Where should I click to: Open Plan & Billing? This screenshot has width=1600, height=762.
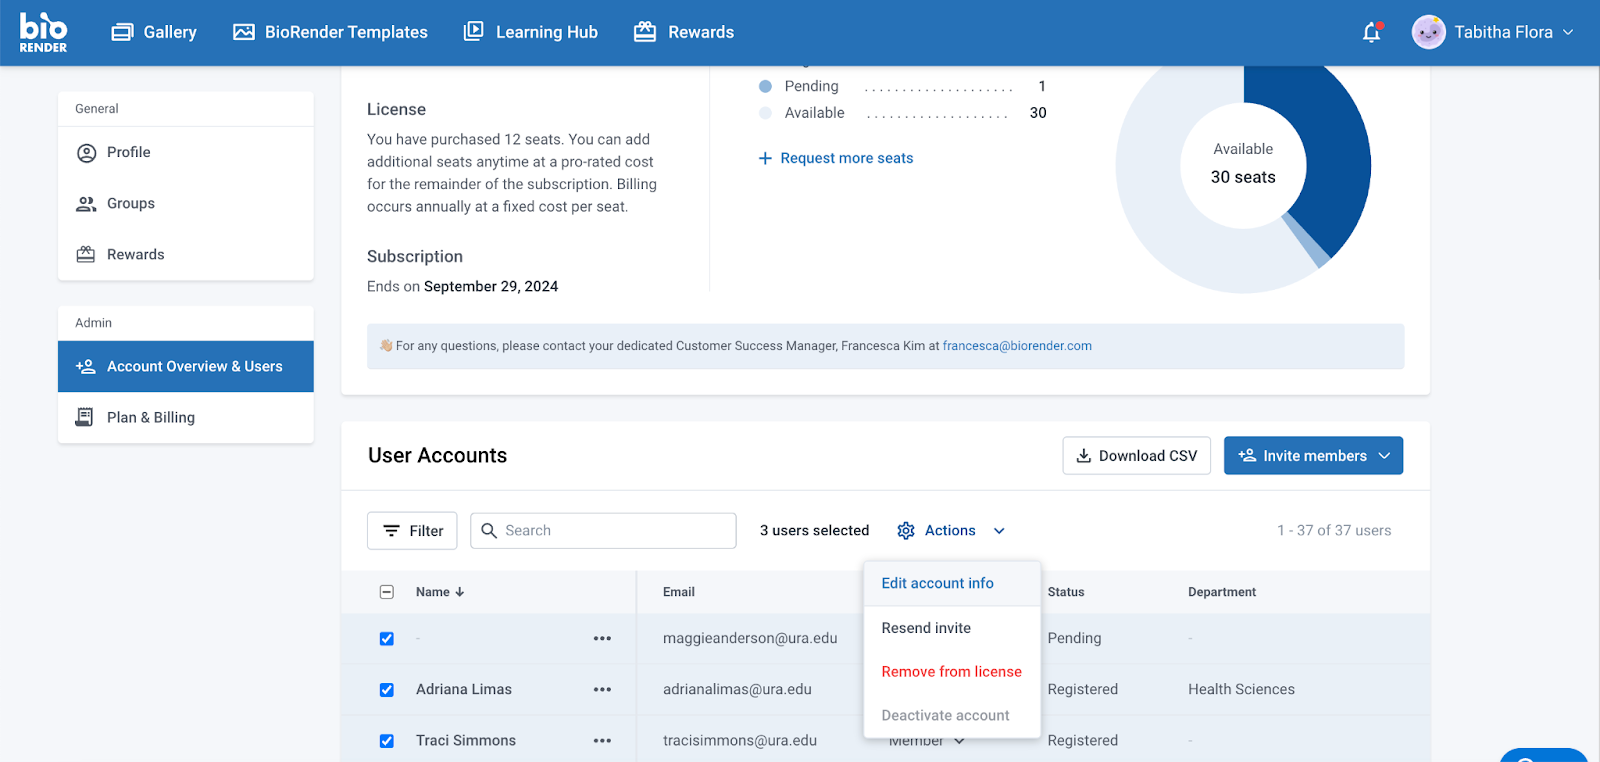click(186, 417)
